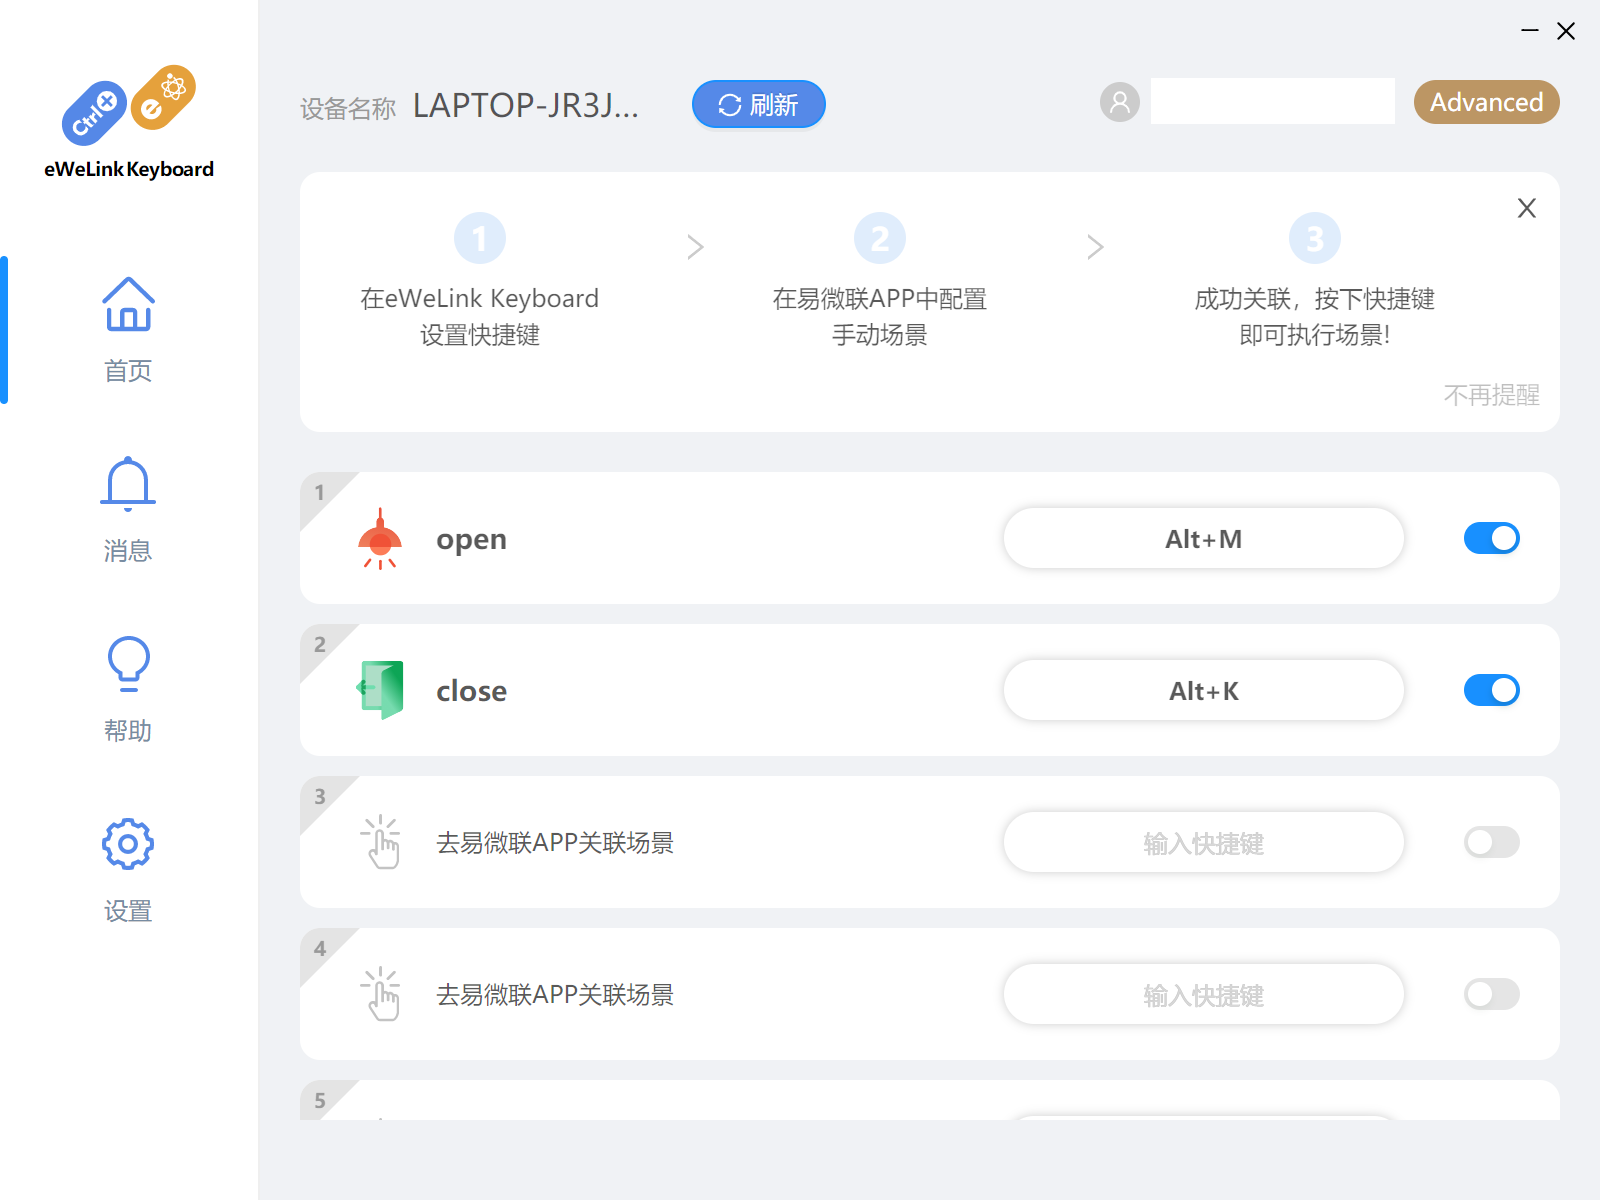Open the 帮助 lightbulb help page
Screen dimensions: 1600x1200
click(128, 689)
